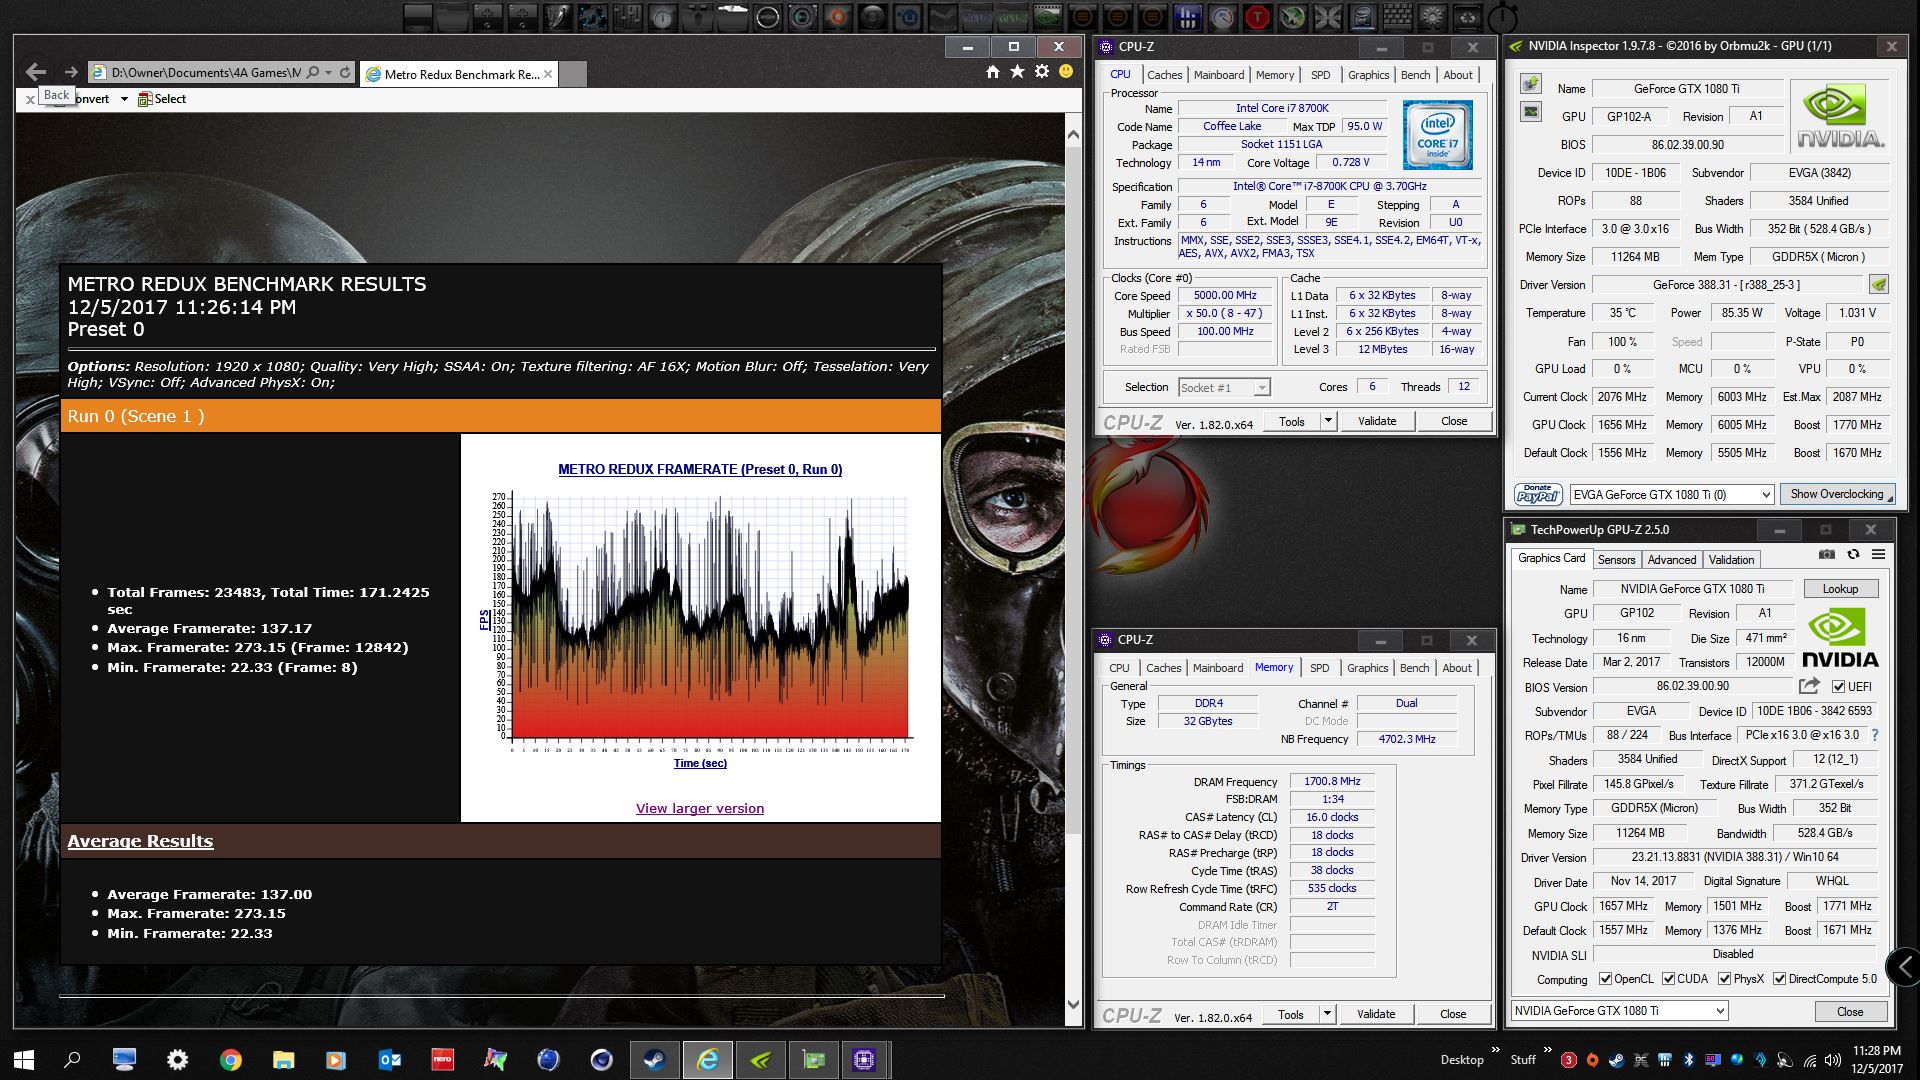Toggle the PhysX checkbox in GPU-Z
Image resolution: width=1920 pixels, height=1080 pixels.
click(x=1724, y=979)
